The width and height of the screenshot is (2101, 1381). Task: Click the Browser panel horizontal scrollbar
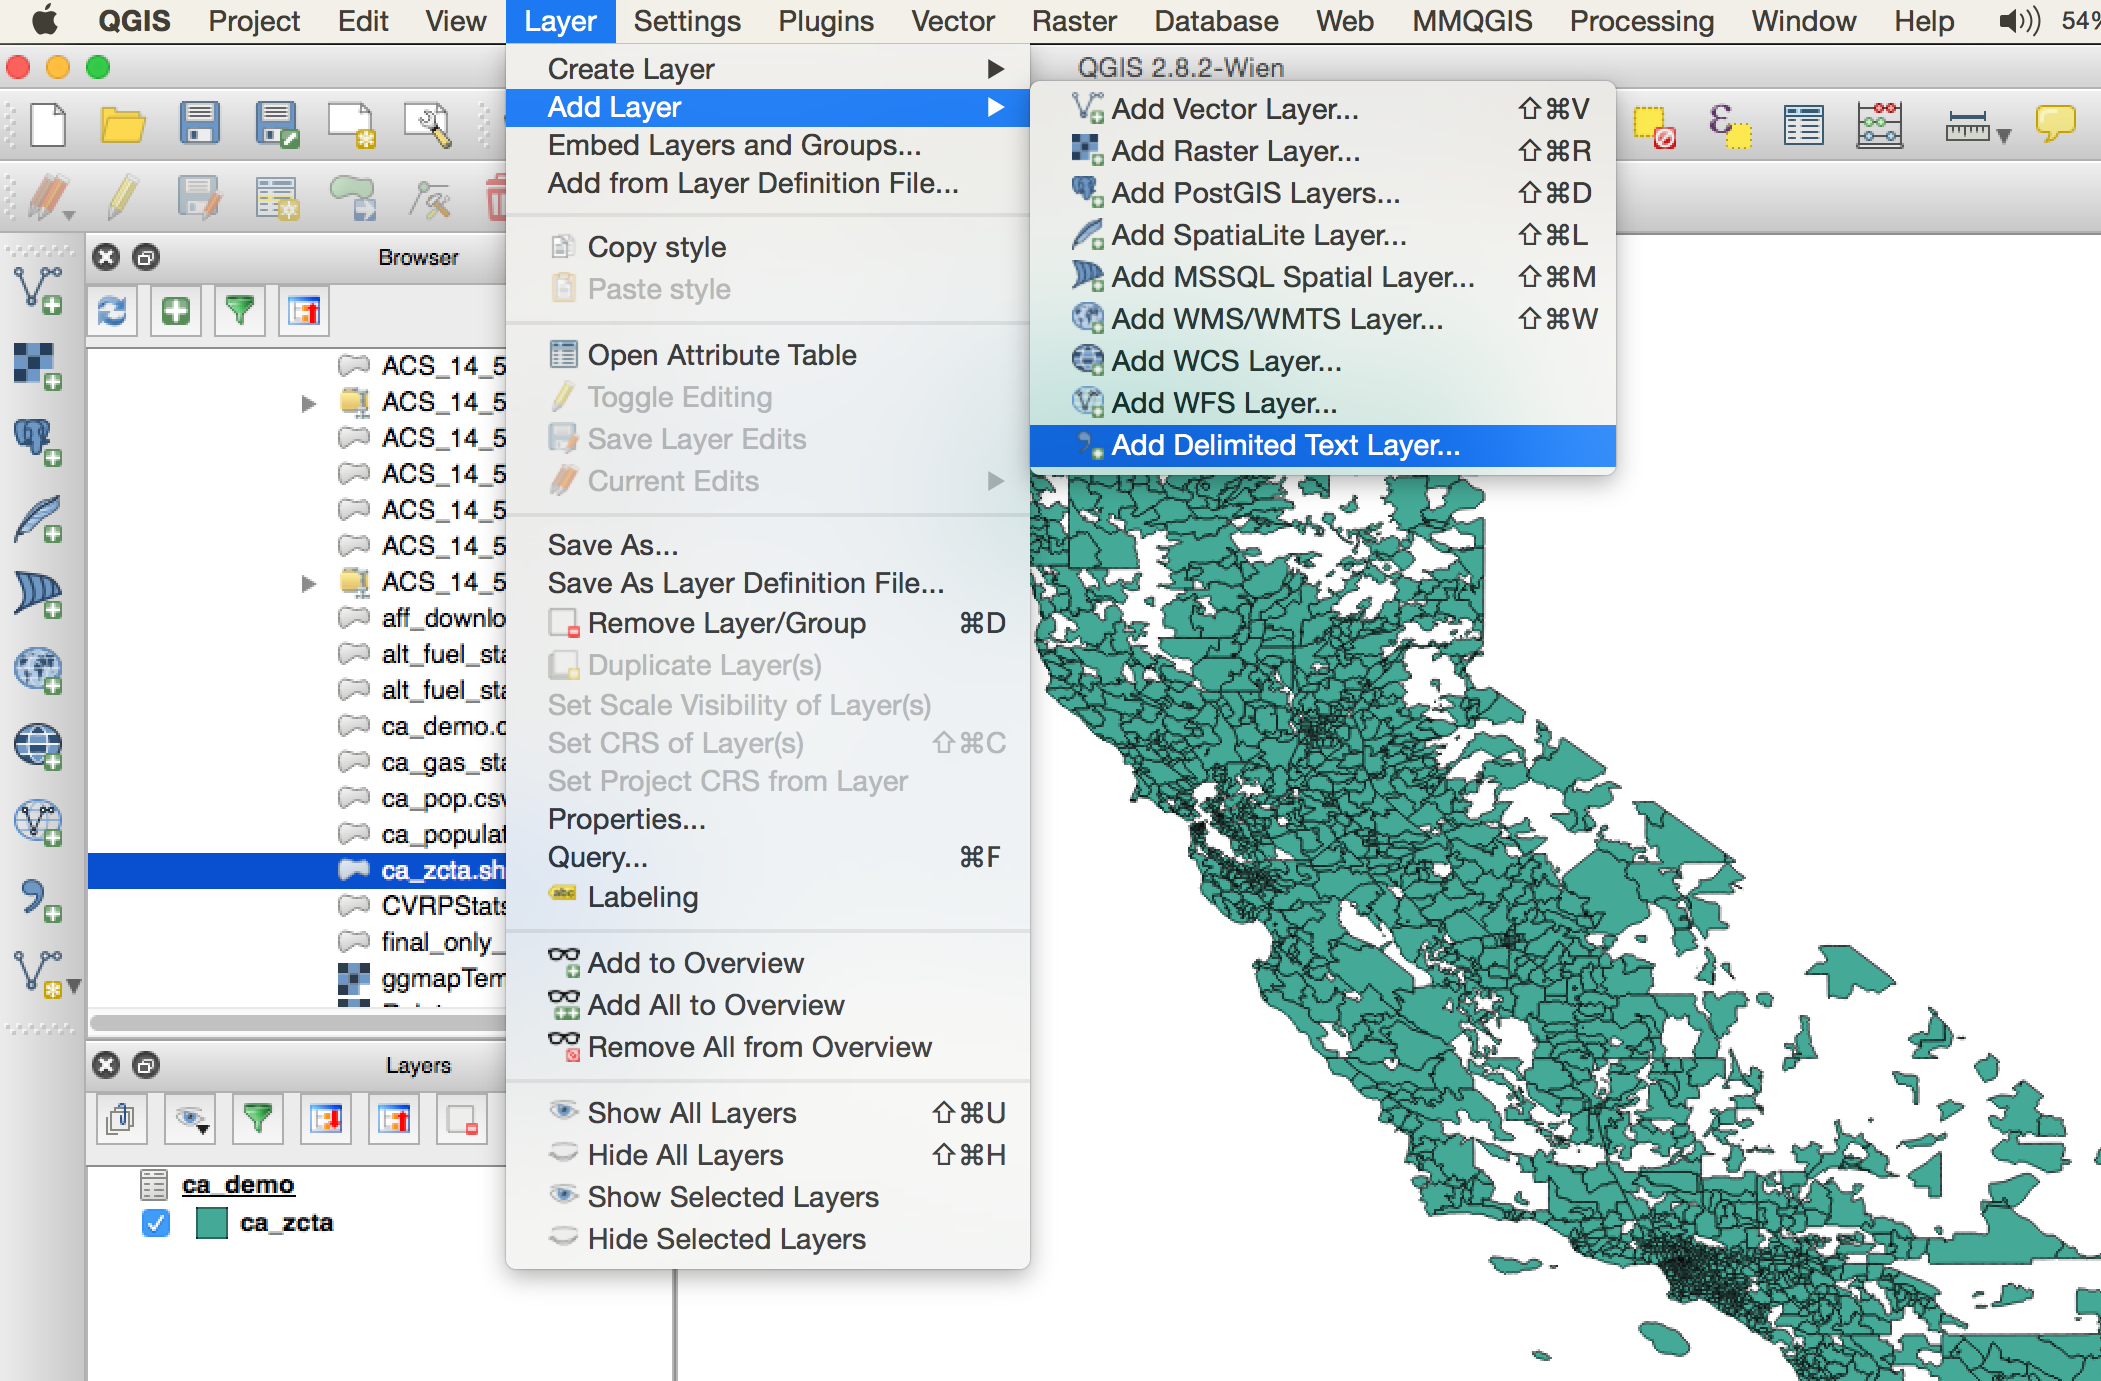pyautogui.click(x=298, y=1022)
